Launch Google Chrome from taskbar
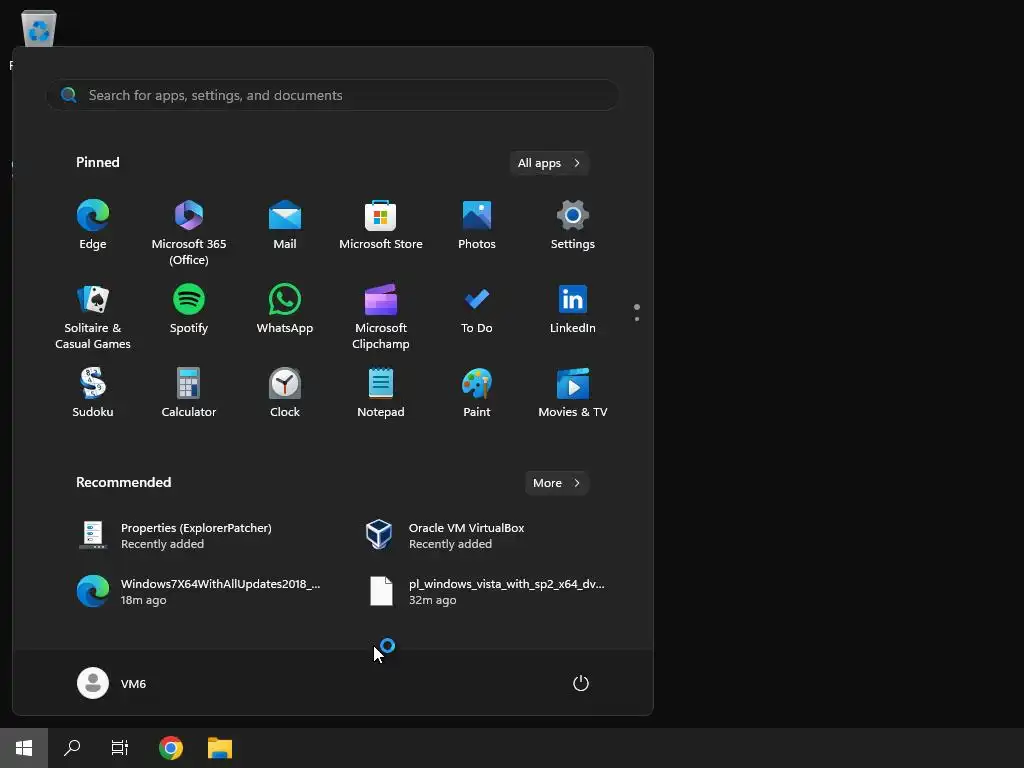Viewport: 1024px width, 768px height. click(171, 748)
